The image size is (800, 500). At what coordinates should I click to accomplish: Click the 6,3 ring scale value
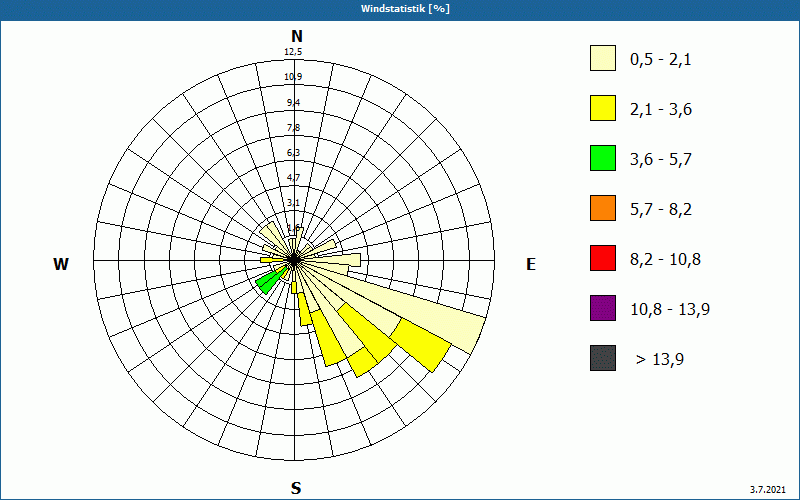293,153
